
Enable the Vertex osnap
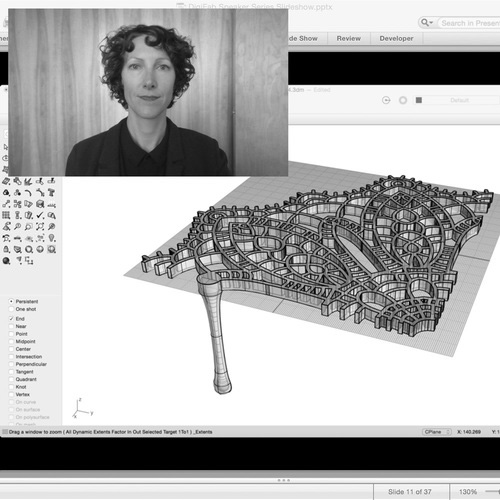[x=11, y=394]
